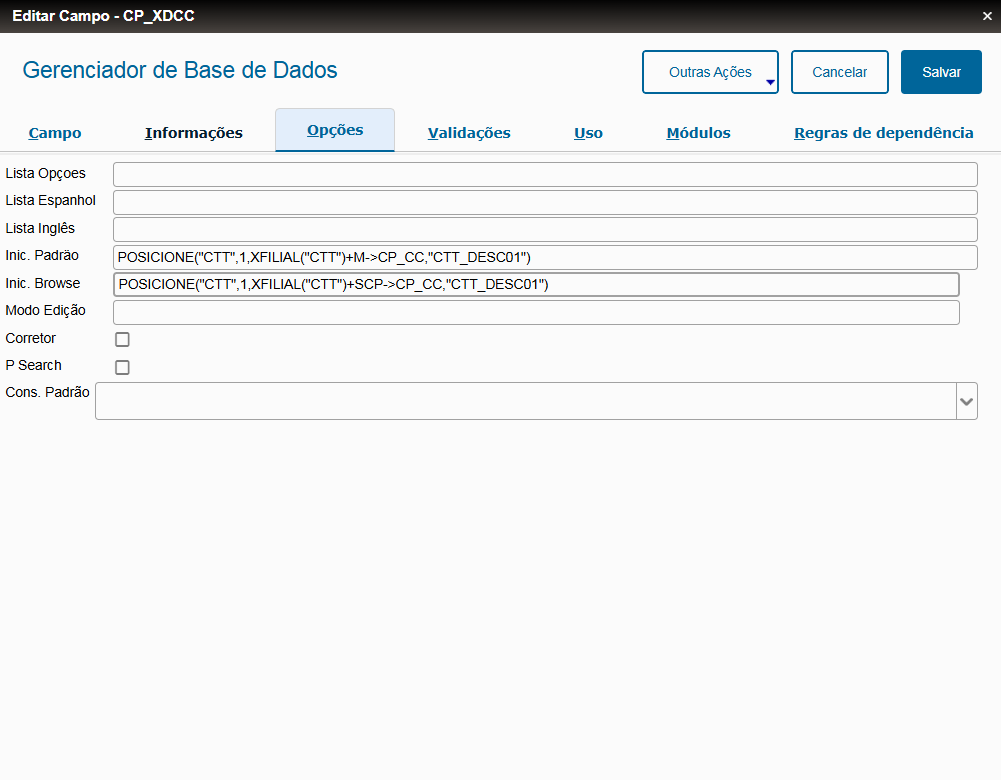This screenshot has width=1001, height=780.
Task: Toggle the P Search checkbox
Action: tap(122, 367)
